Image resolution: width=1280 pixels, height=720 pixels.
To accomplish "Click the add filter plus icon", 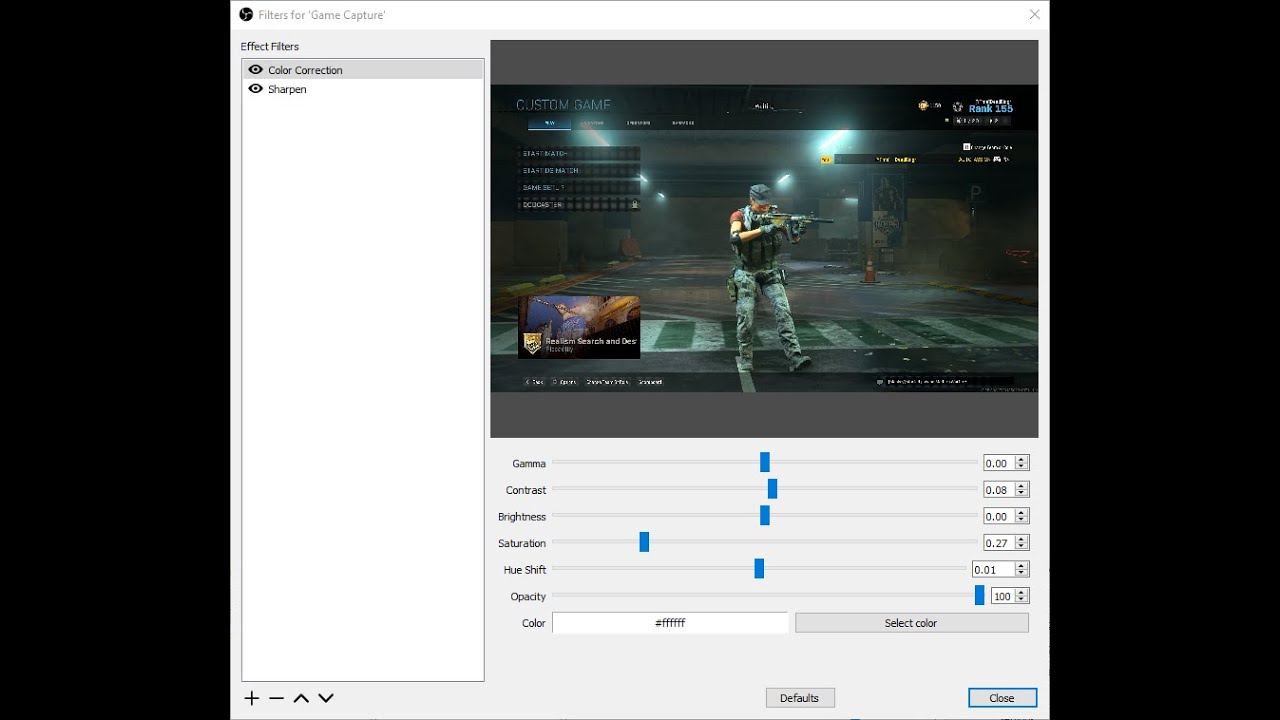I will point(252,698).
